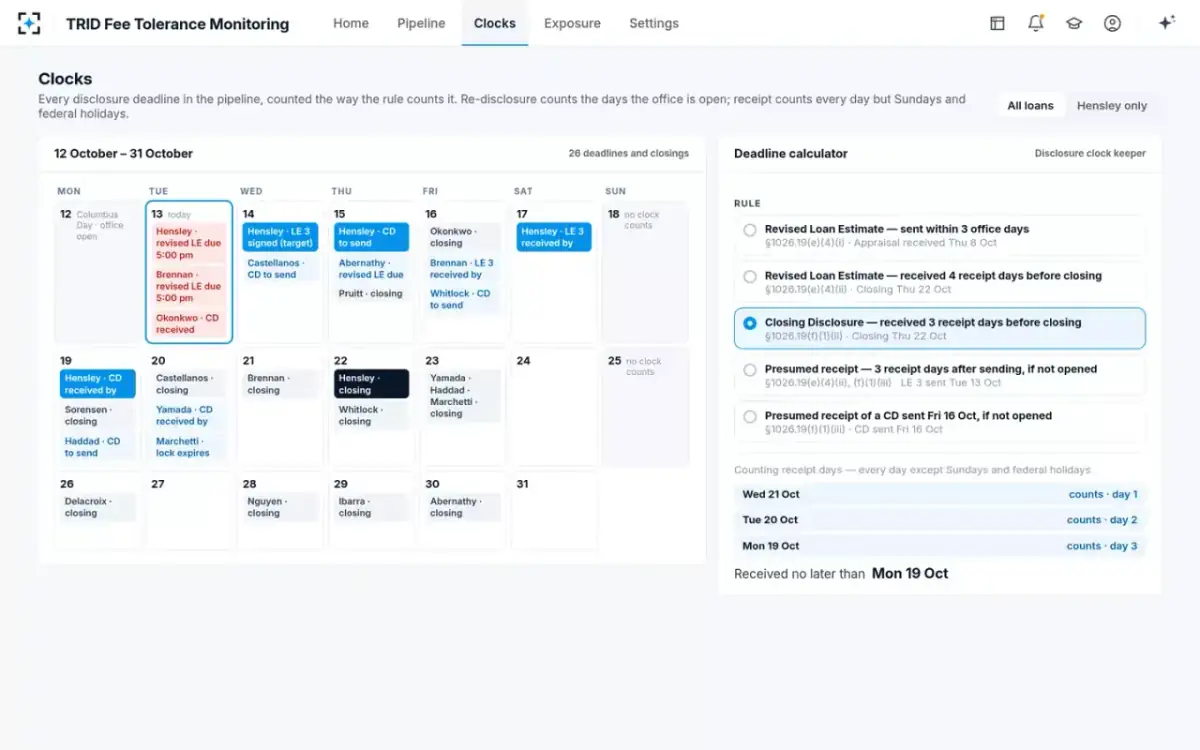Viewport: 1200px width, 750px height.
Task: Open Whitlock closing event
Action: (x=371, y=415)
